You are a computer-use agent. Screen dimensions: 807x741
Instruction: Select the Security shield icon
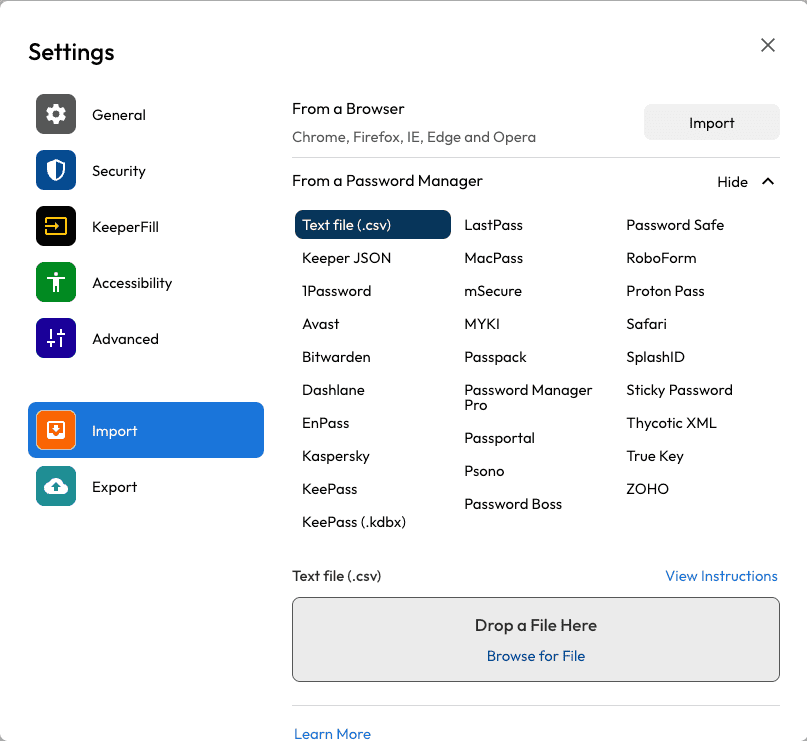click(55, 170)
